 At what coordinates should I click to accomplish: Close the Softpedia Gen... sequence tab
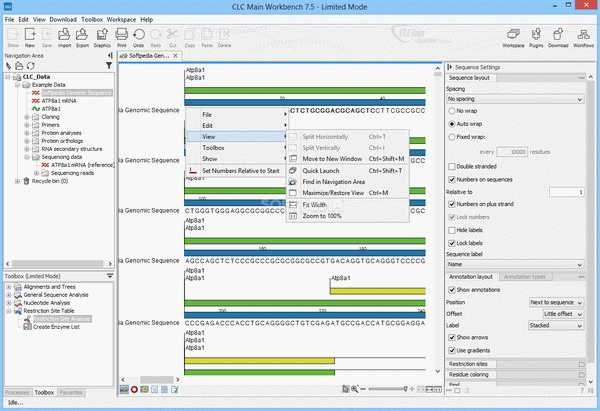pyautogui.click(x=176, y=56)
